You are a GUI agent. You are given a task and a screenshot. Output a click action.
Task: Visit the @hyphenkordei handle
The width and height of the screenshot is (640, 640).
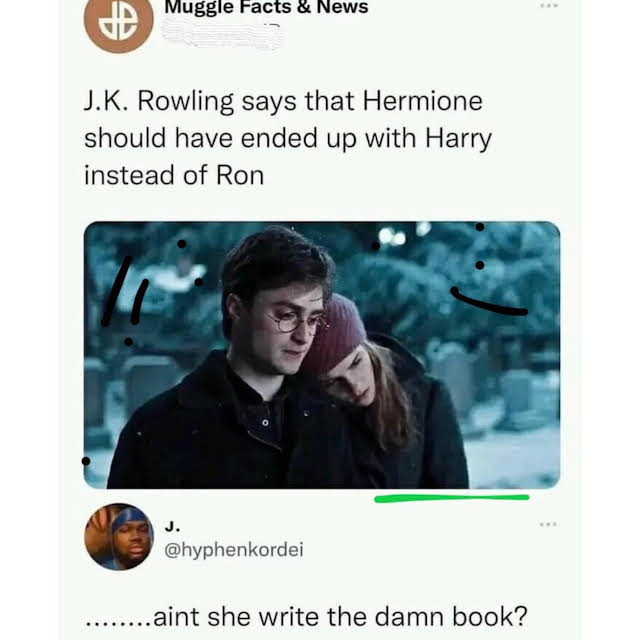coord(233,550)
